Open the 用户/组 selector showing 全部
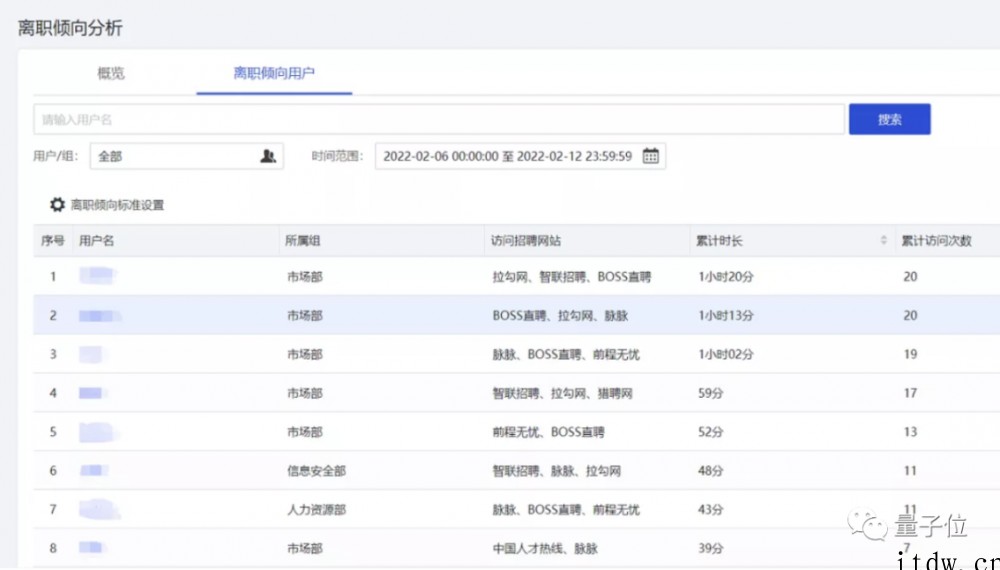 click(186, 156)
